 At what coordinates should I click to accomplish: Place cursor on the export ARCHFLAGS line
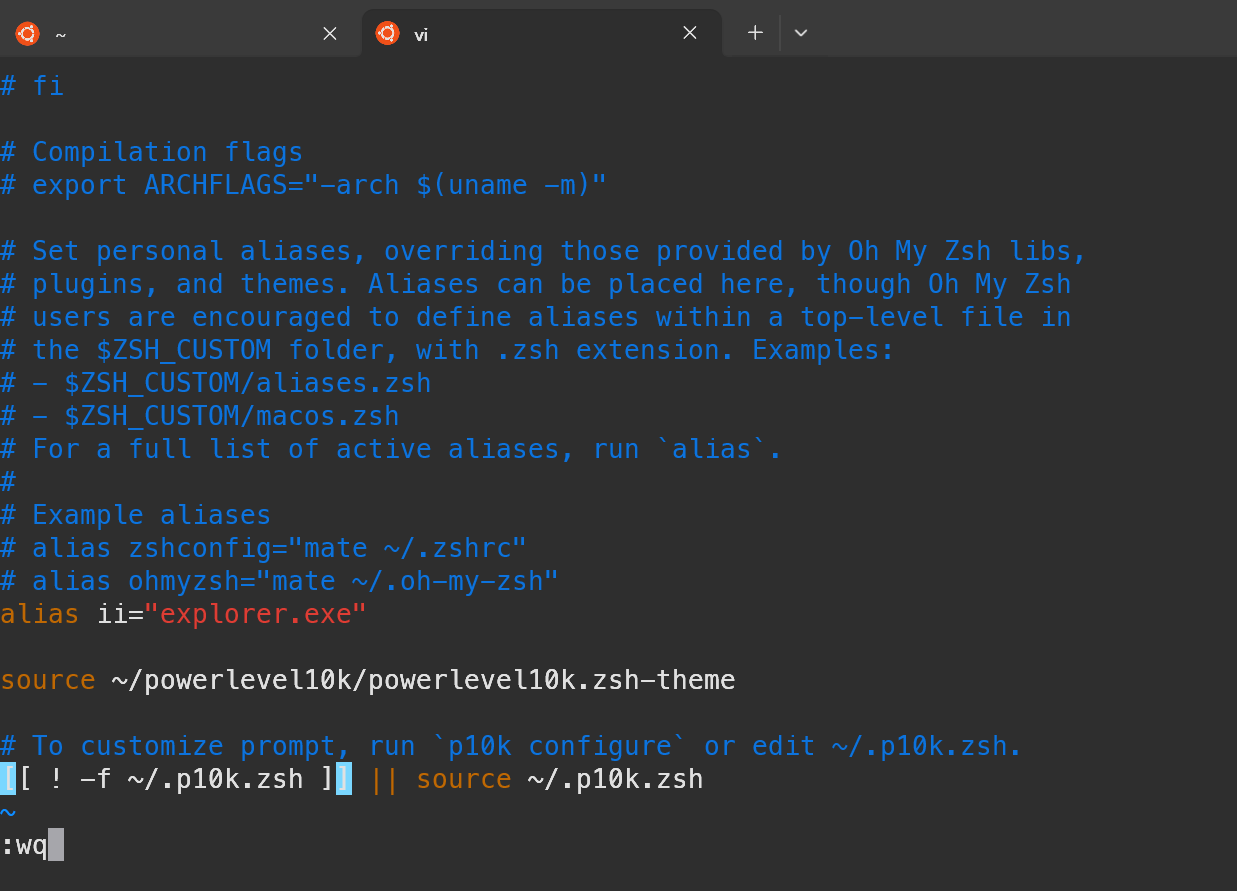click(304, 185)
